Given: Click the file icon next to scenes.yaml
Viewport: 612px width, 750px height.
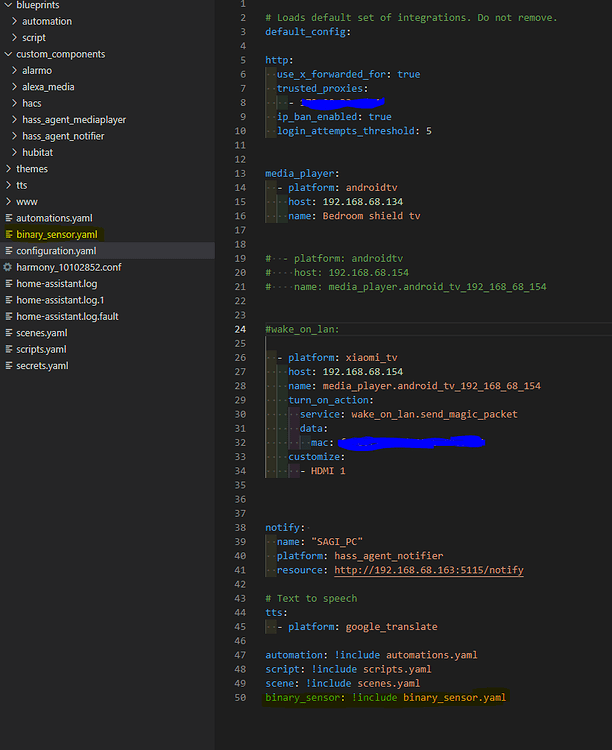Looking at the screenshot, I should coord(9,333).
